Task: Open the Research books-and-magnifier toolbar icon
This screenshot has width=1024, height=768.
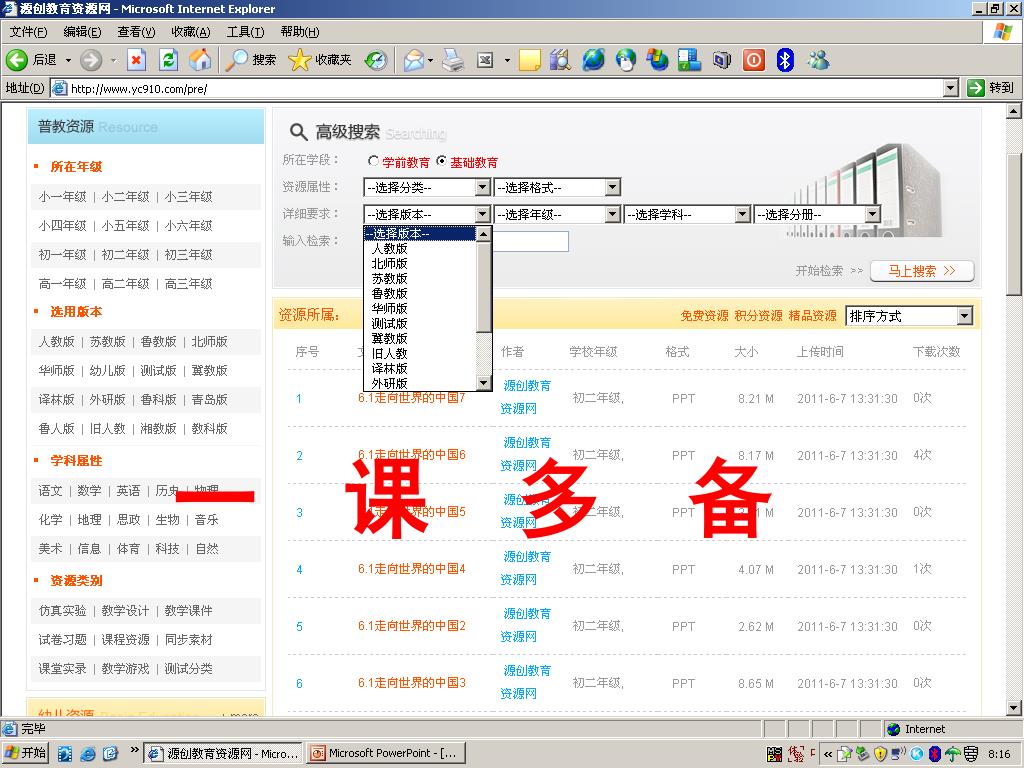Action: tap(560, 60)
